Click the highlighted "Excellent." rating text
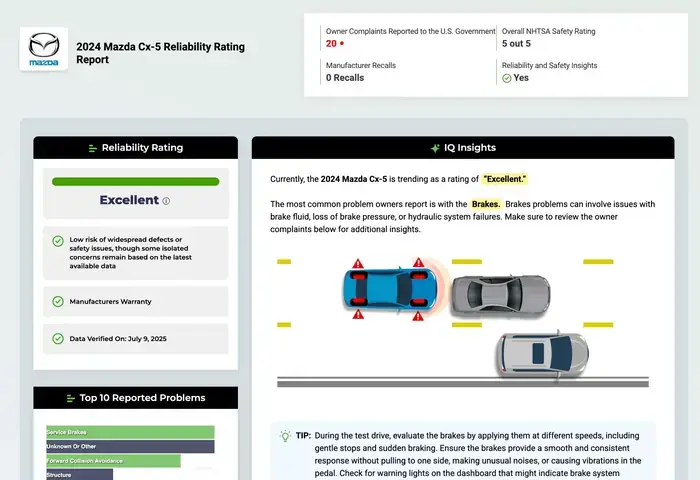 tap(505, 179)
